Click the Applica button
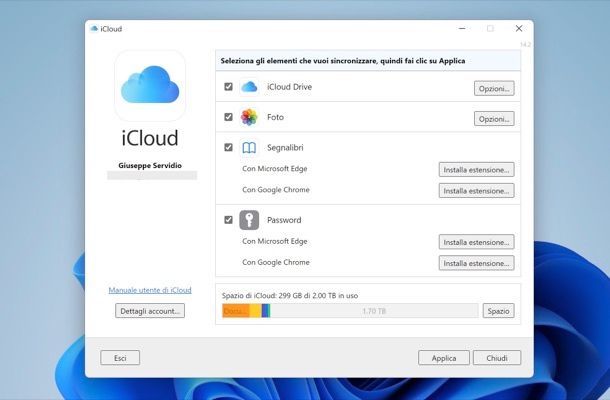Screen dimensions: 610x400 444,358
